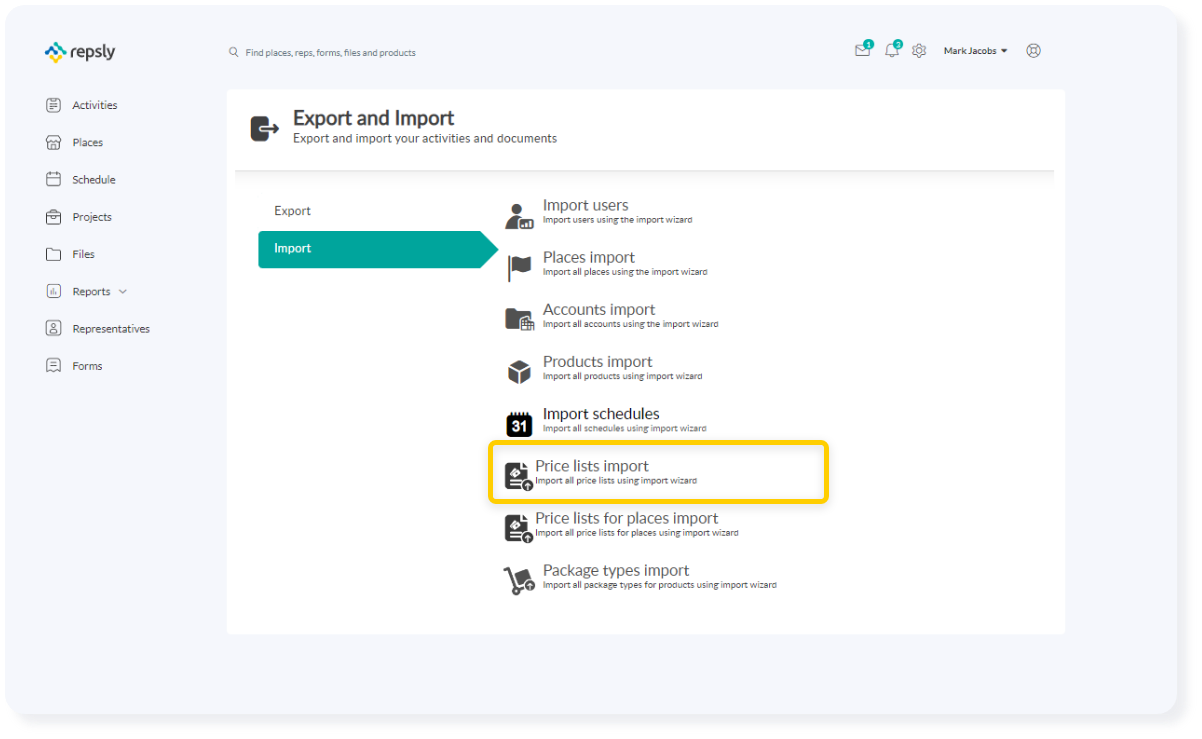
Task: Open the Mark Jacobs user dropdown
Action: (x=975, y=51)
